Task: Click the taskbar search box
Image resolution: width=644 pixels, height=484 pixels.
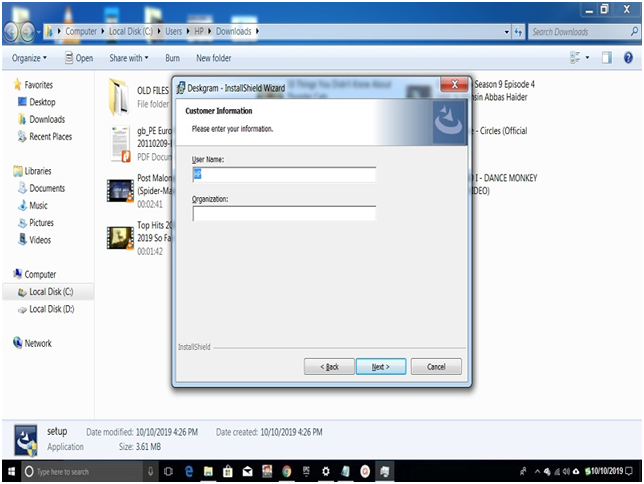Action: pos(82,471)
